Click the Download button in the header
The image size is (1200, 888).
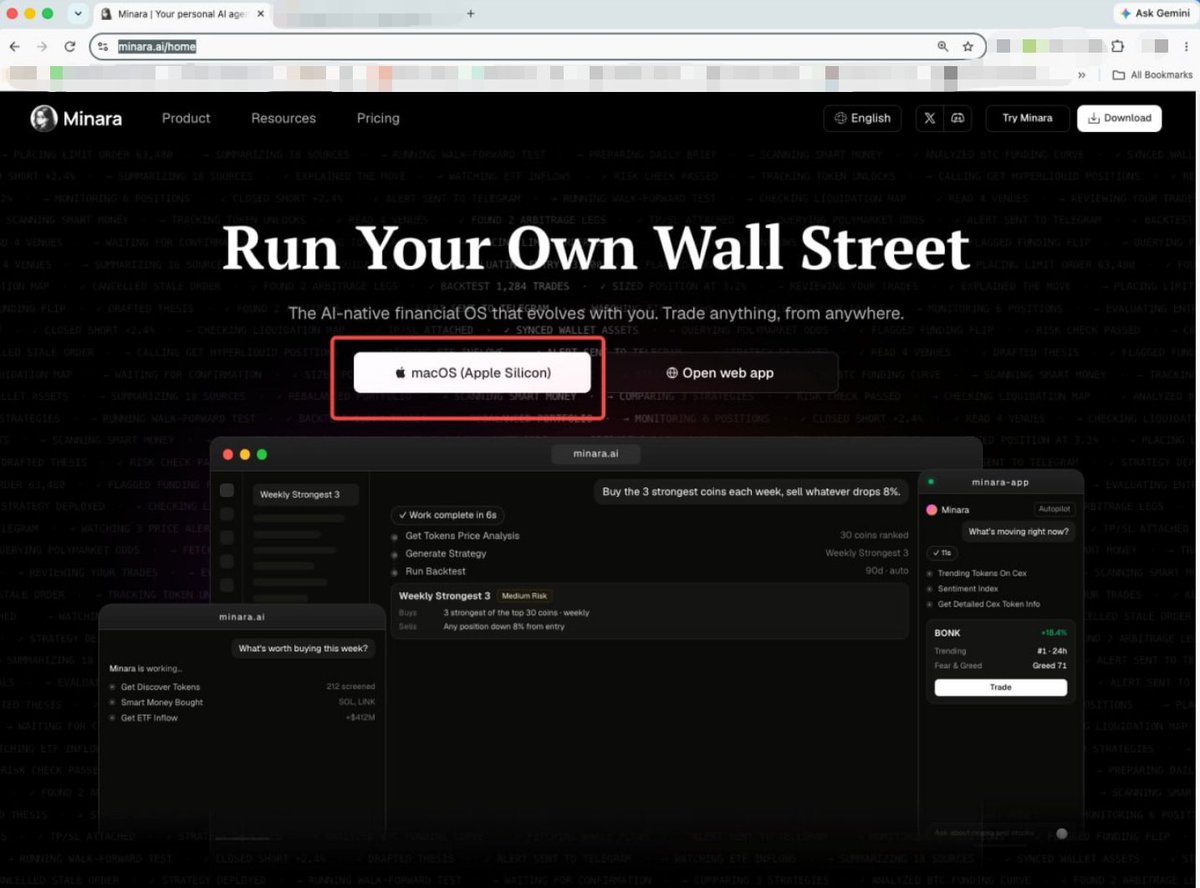click(1119, 118)
